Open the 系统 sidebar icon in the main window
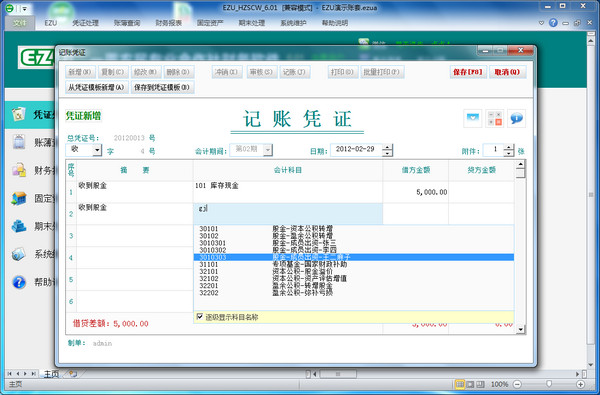Screen dimensions: 600x395 [18, 254]
